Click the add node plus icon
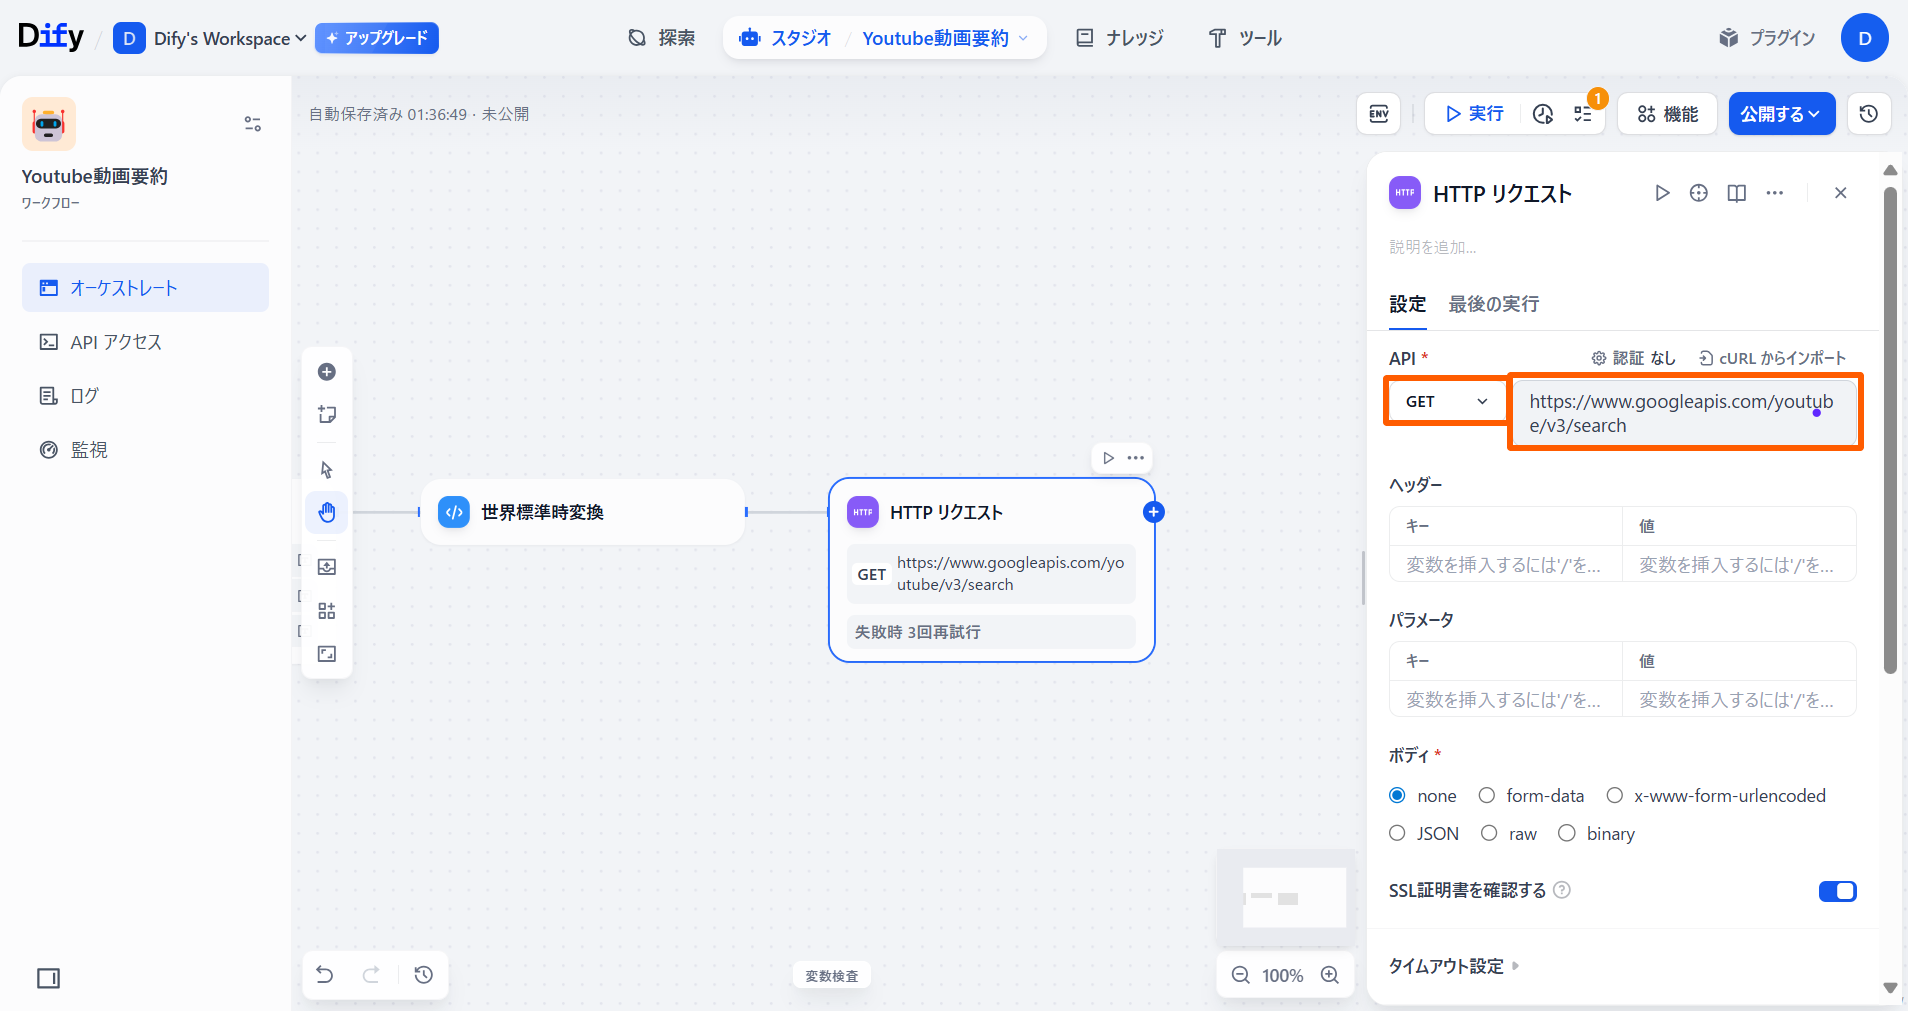 (x=327, y=372)
